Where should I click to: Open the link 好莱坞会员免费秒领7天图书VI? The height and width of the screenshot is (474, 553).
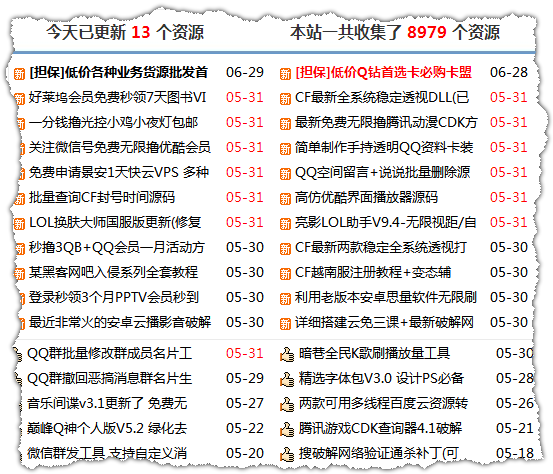tap(117, 97)
